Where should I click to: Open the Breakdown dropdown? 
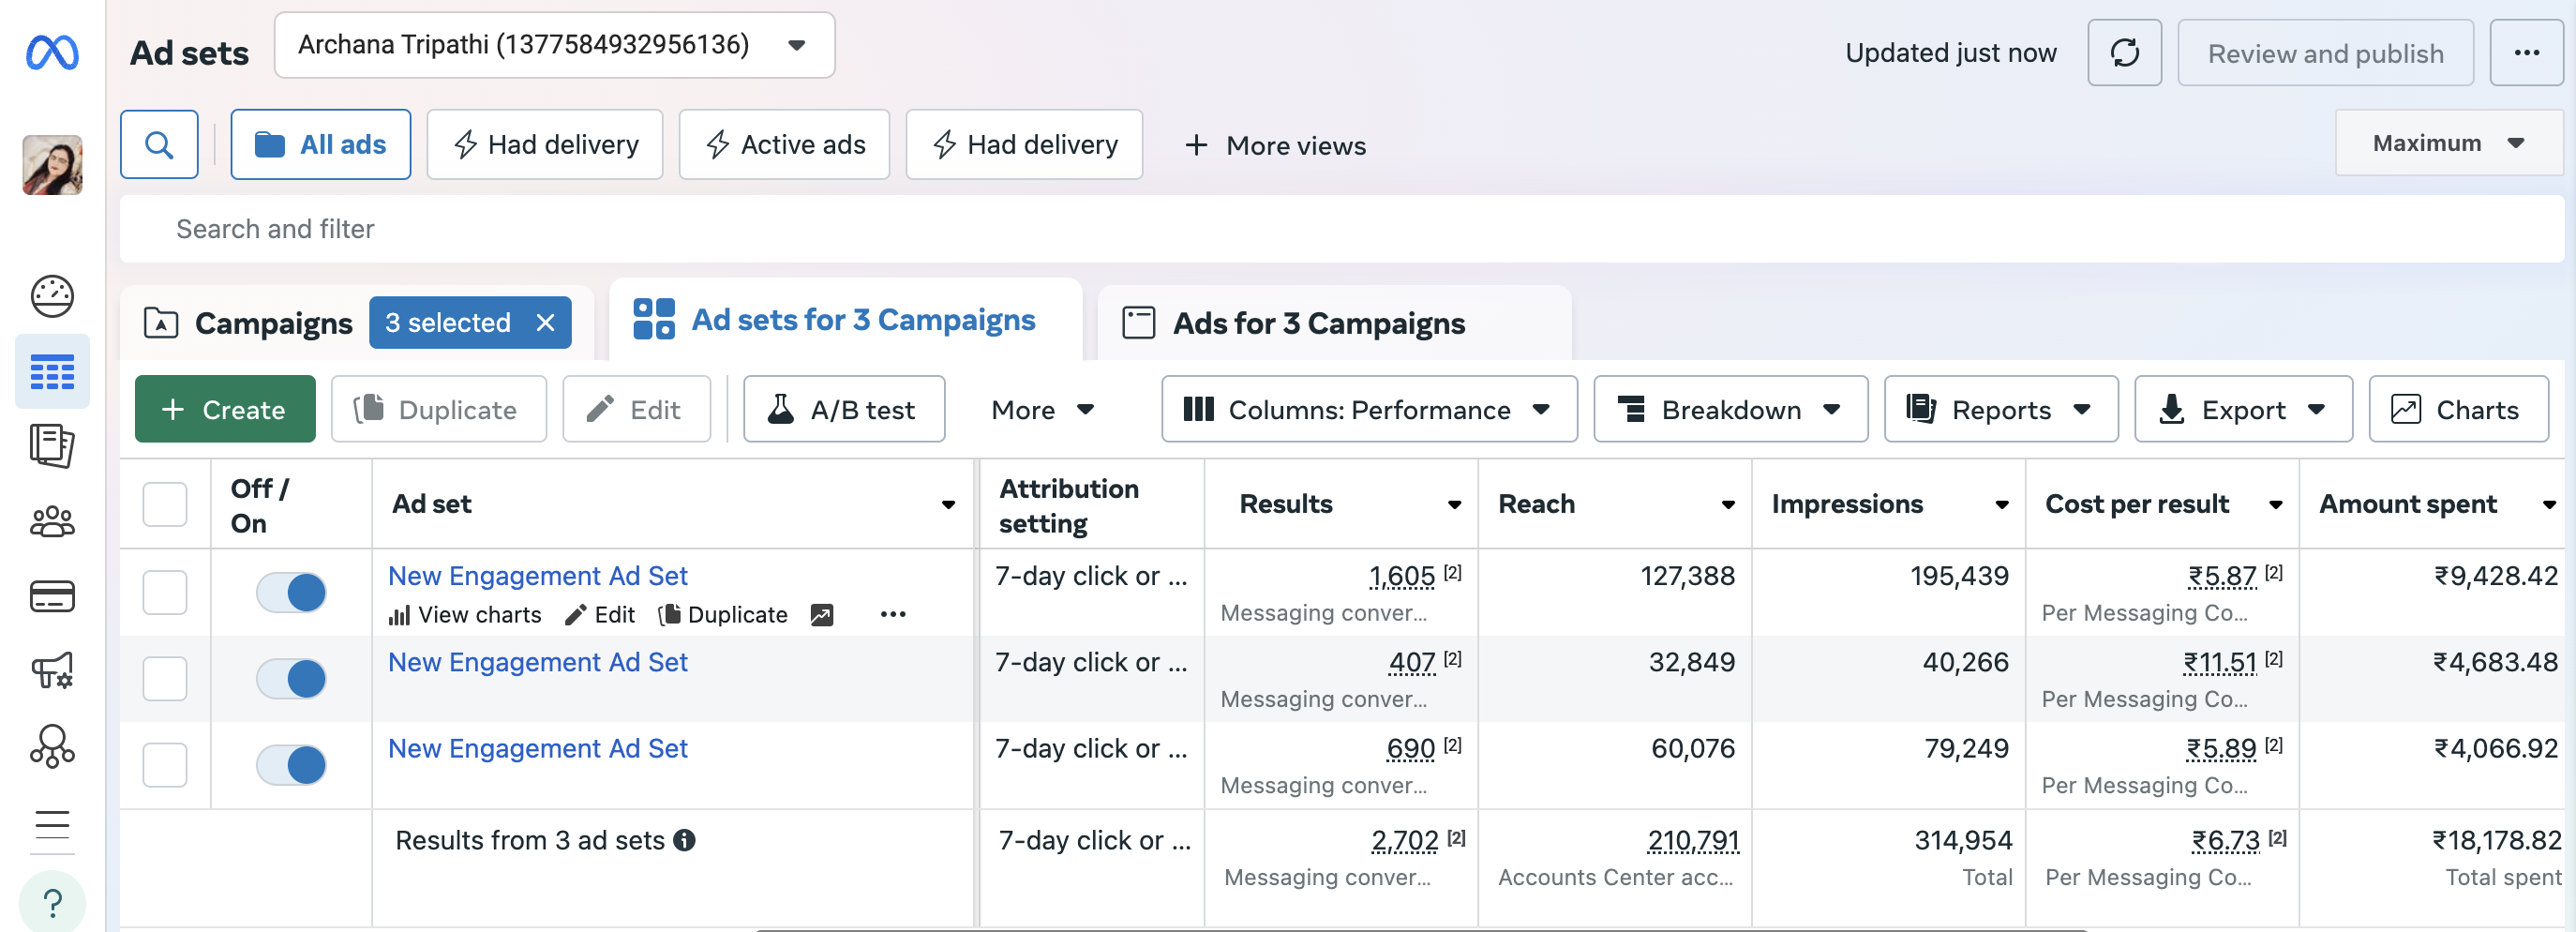tap(1730, 410)
